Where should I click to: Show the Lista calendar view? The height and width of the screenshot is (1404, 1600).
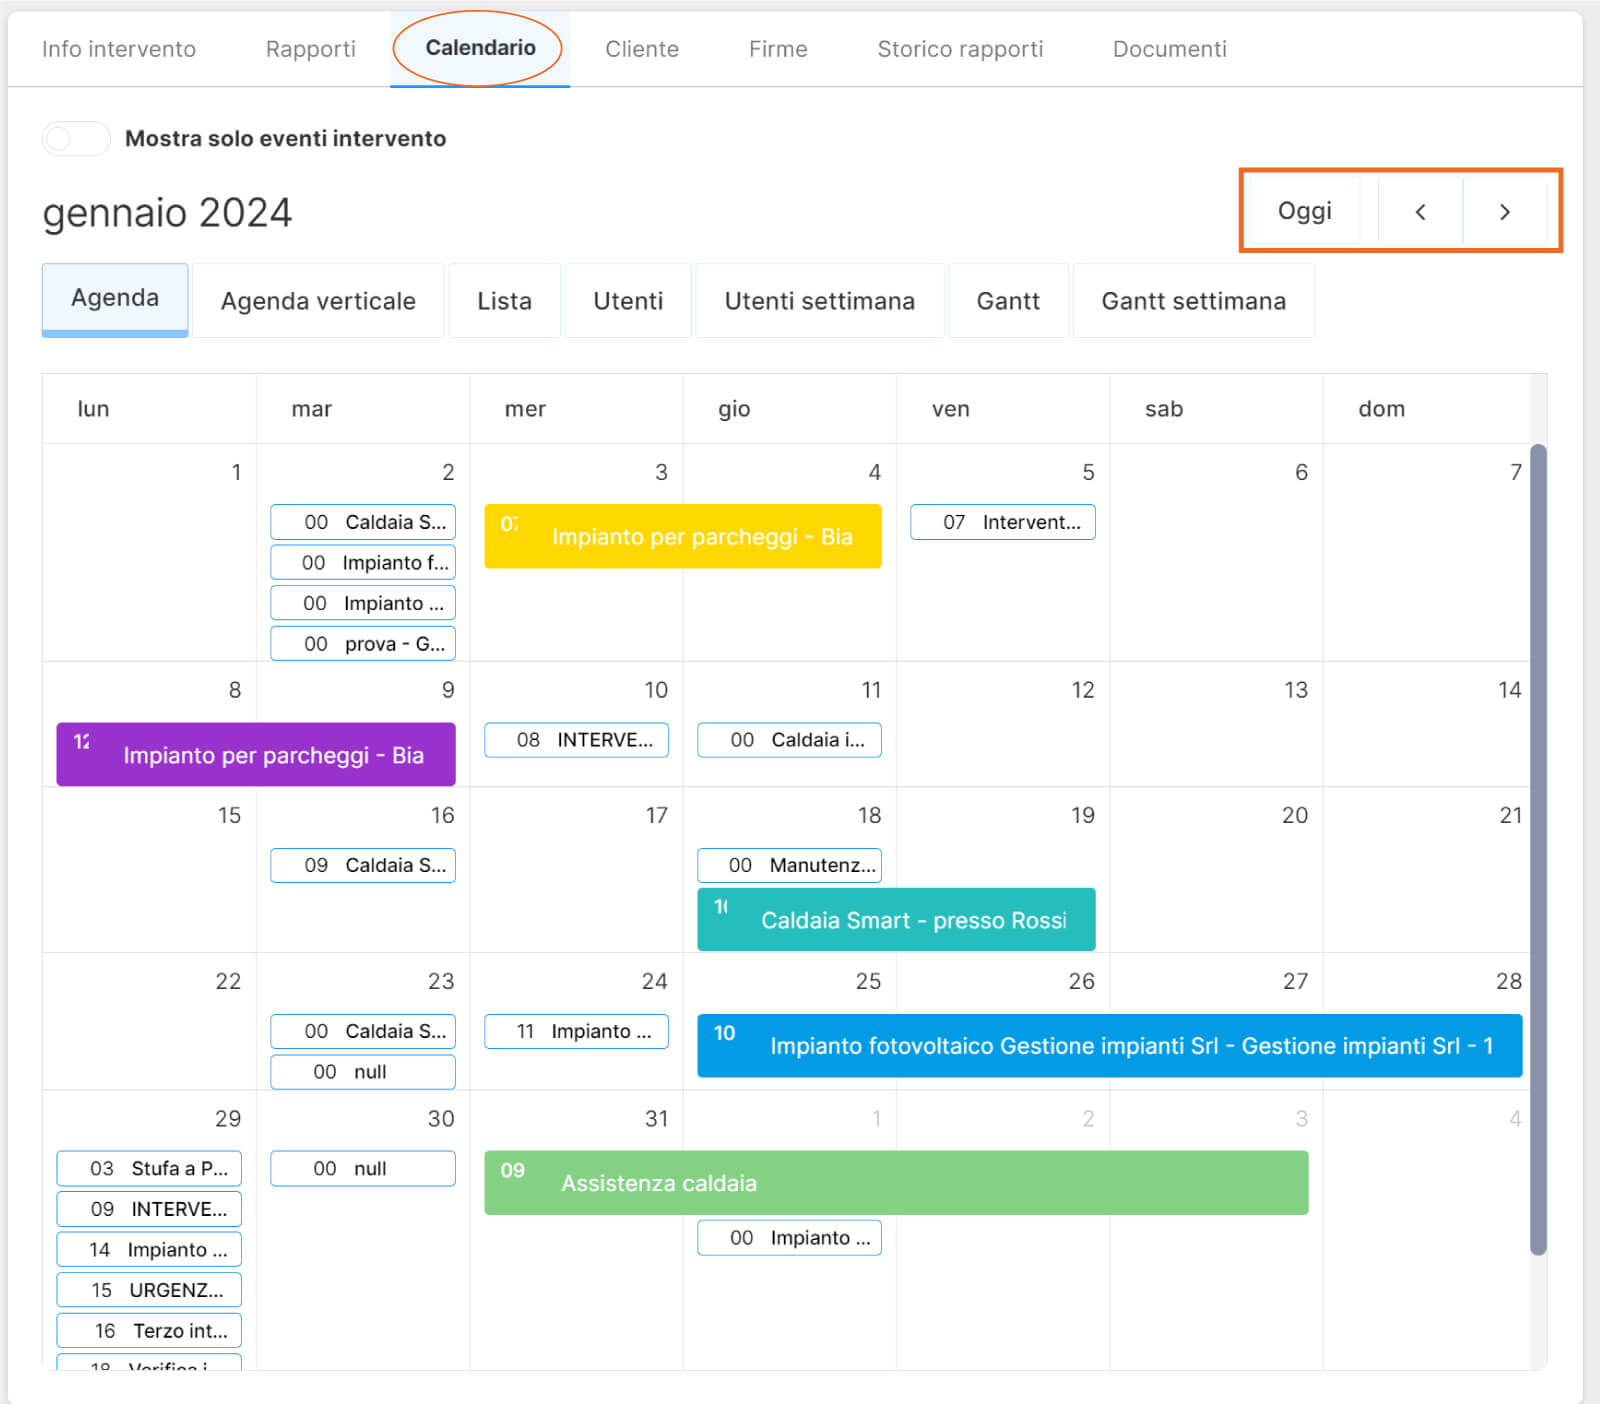pos(504,301)
